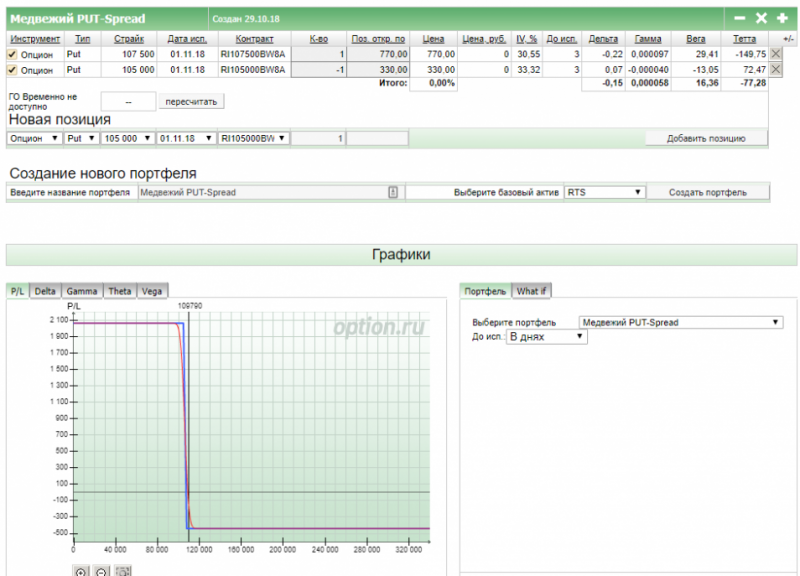Open the В днях expiry units dropdown

546,337
